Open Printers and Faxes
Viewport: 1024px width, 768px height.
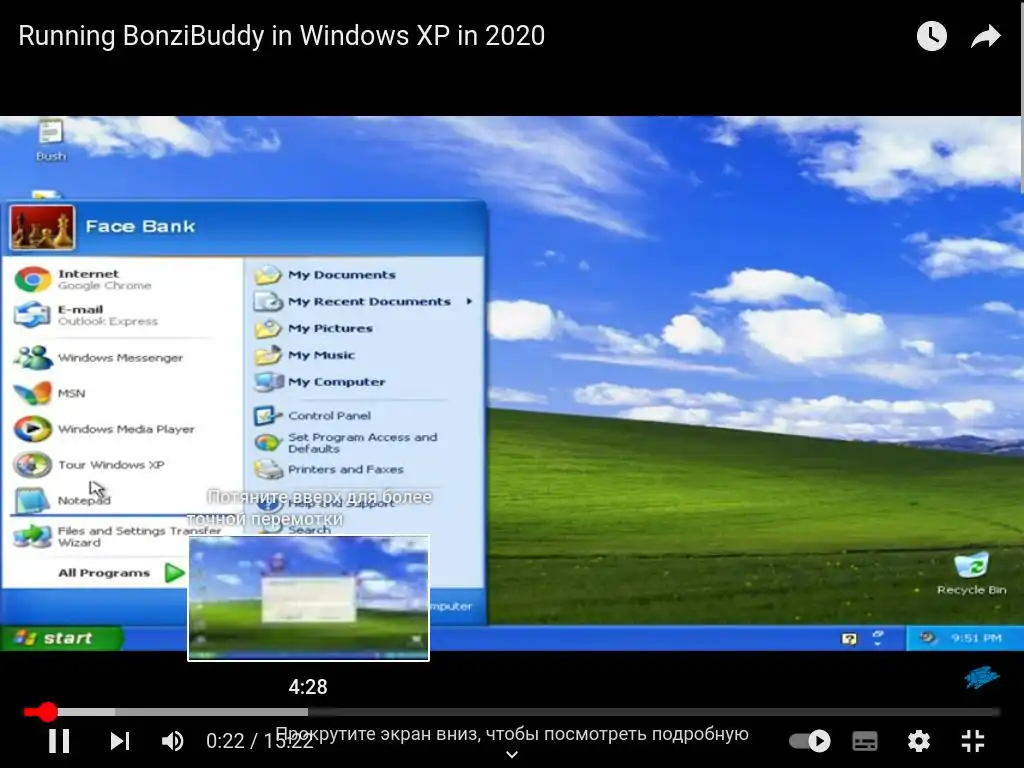coord(328,470)
